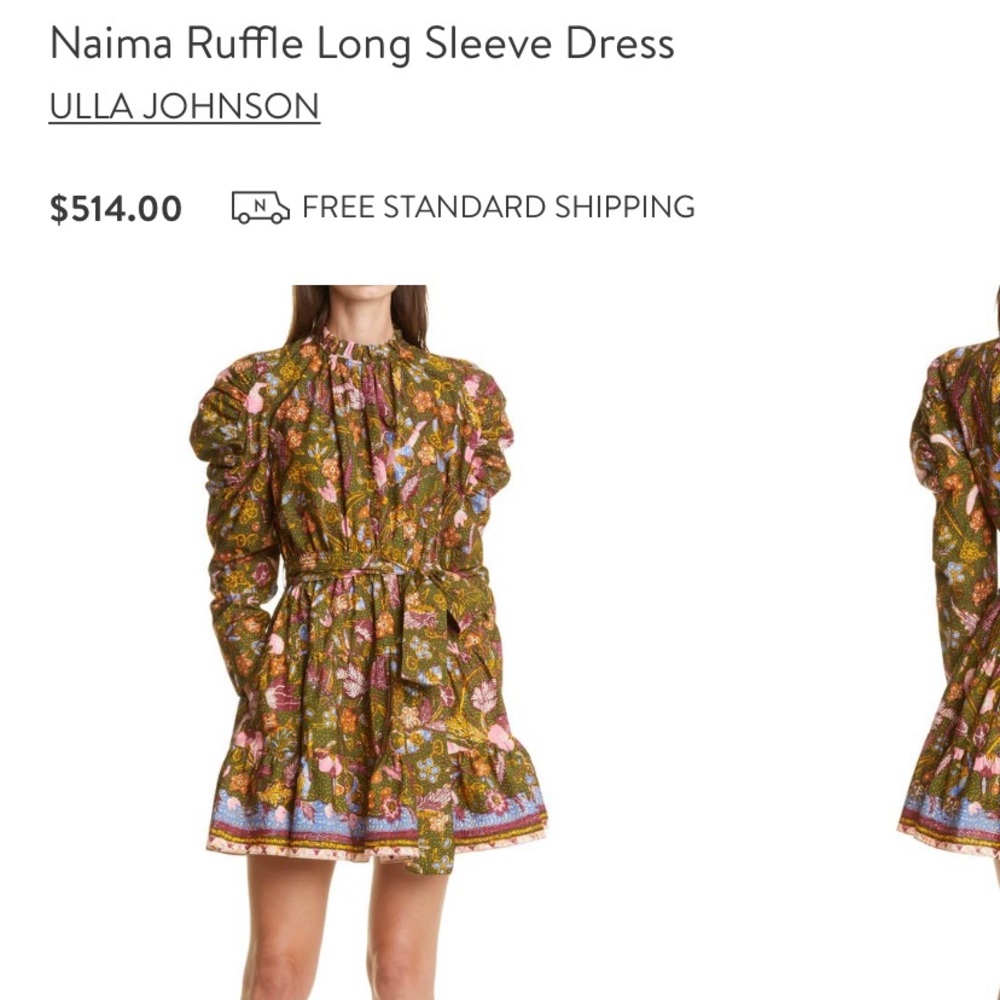This screenshot has width=1000, height=1000.
Task: Select the underlined brand name link
Action: tap(185, 103)
